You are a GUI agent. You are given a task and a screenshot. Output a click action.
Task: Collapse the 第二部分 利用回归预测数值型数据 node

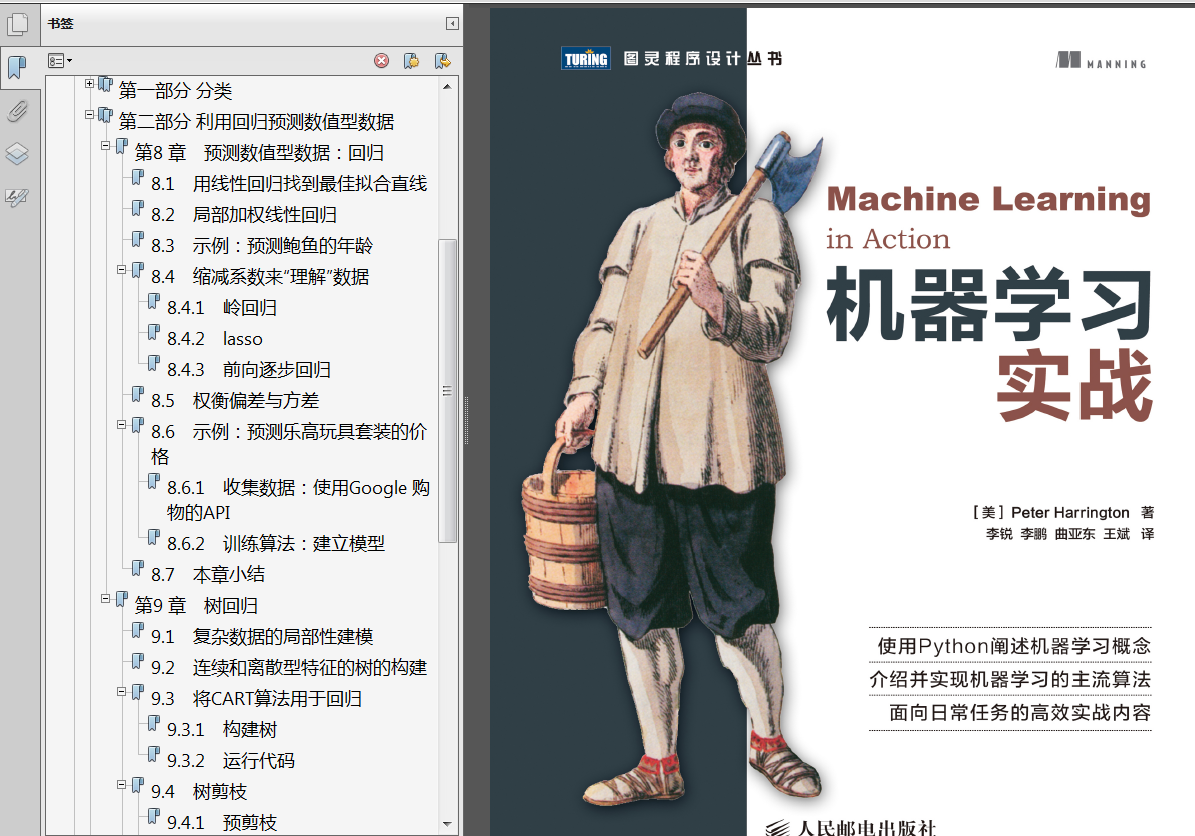89,115
